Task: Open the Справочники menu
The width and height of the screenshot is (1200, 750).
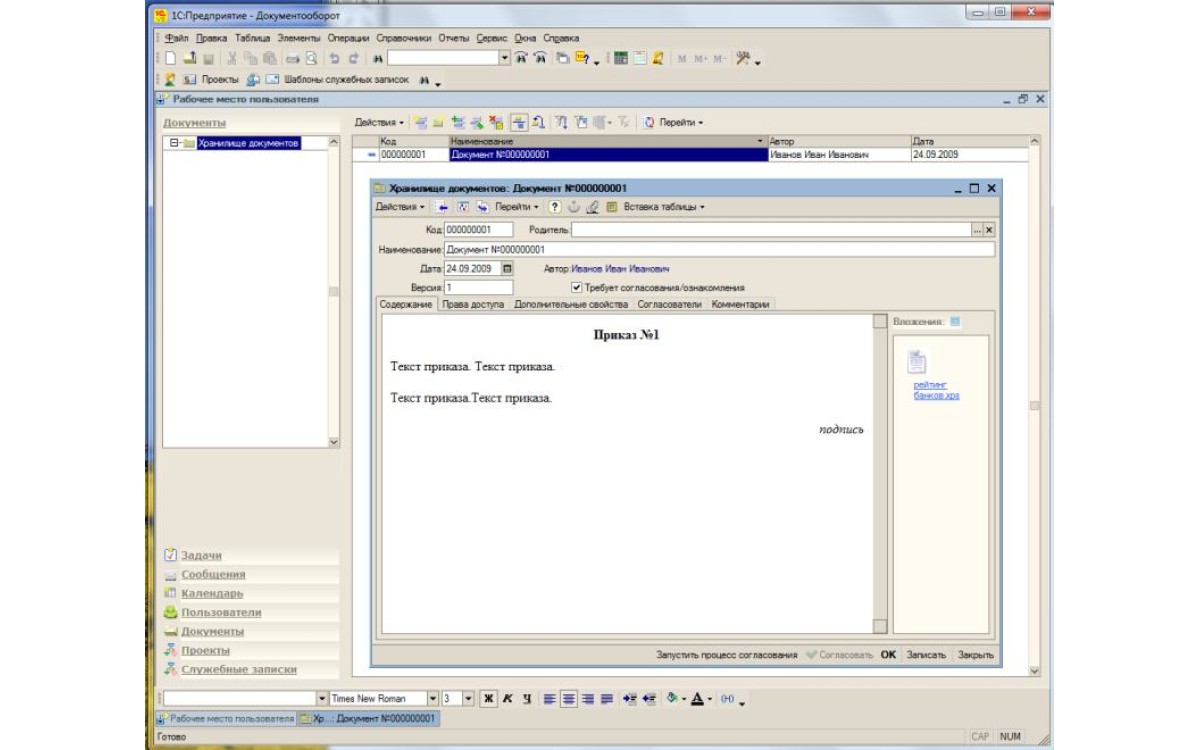Action: (x=404, y=38)
